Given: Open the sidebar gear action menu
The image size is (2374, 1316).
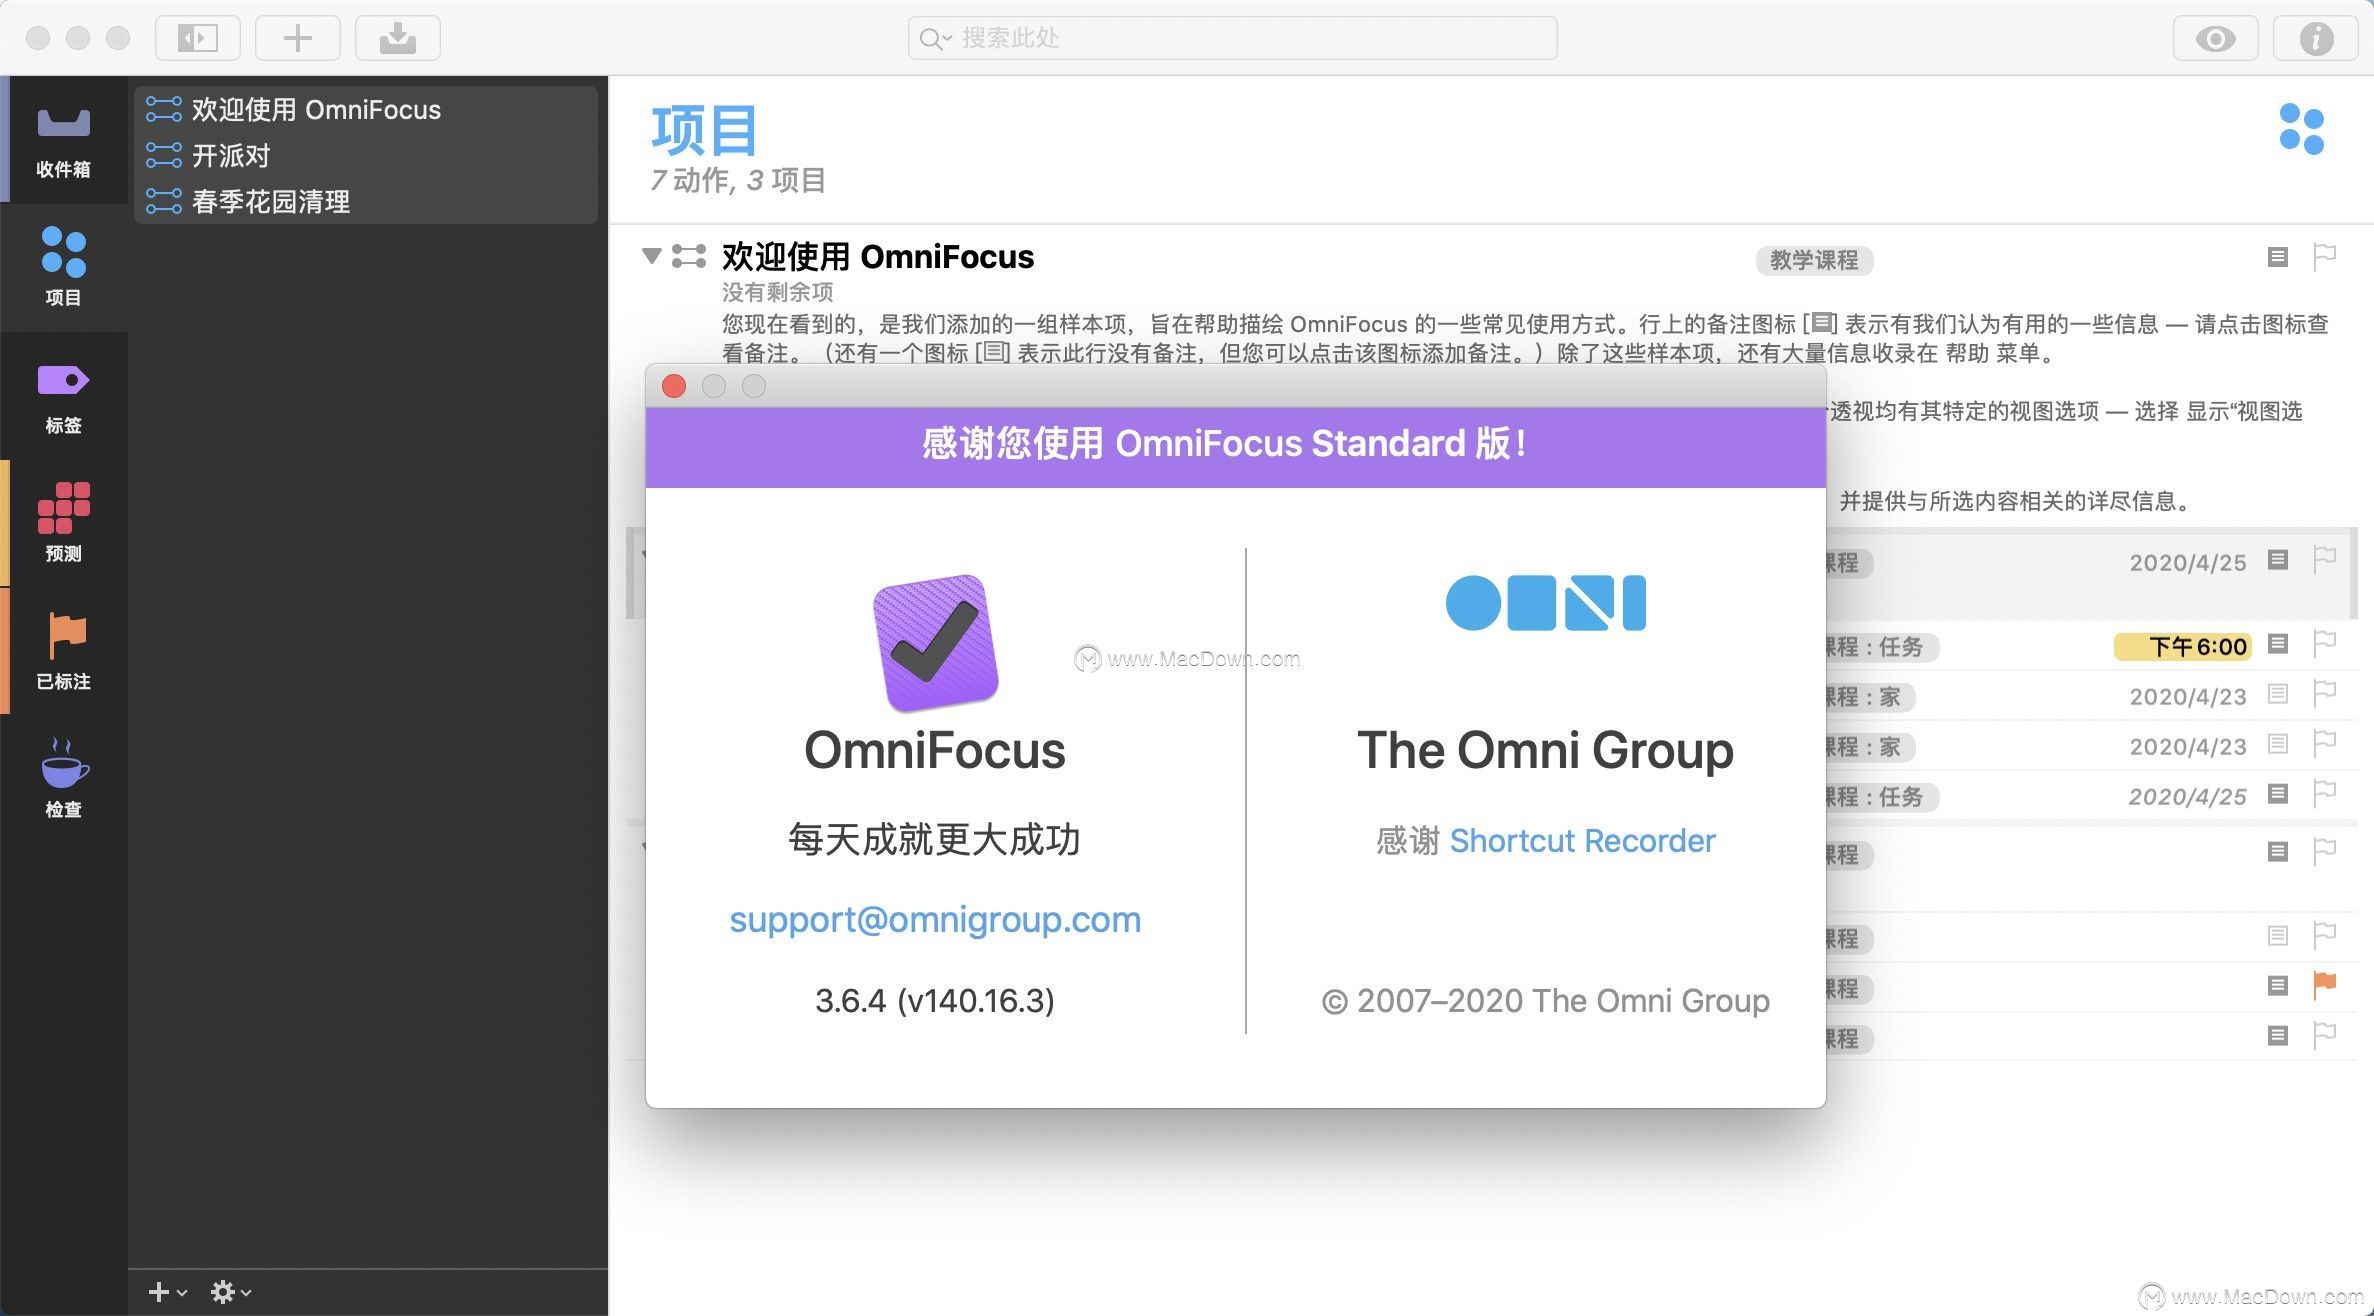Looking at the screenshot, I should [x=230, y=1292].
